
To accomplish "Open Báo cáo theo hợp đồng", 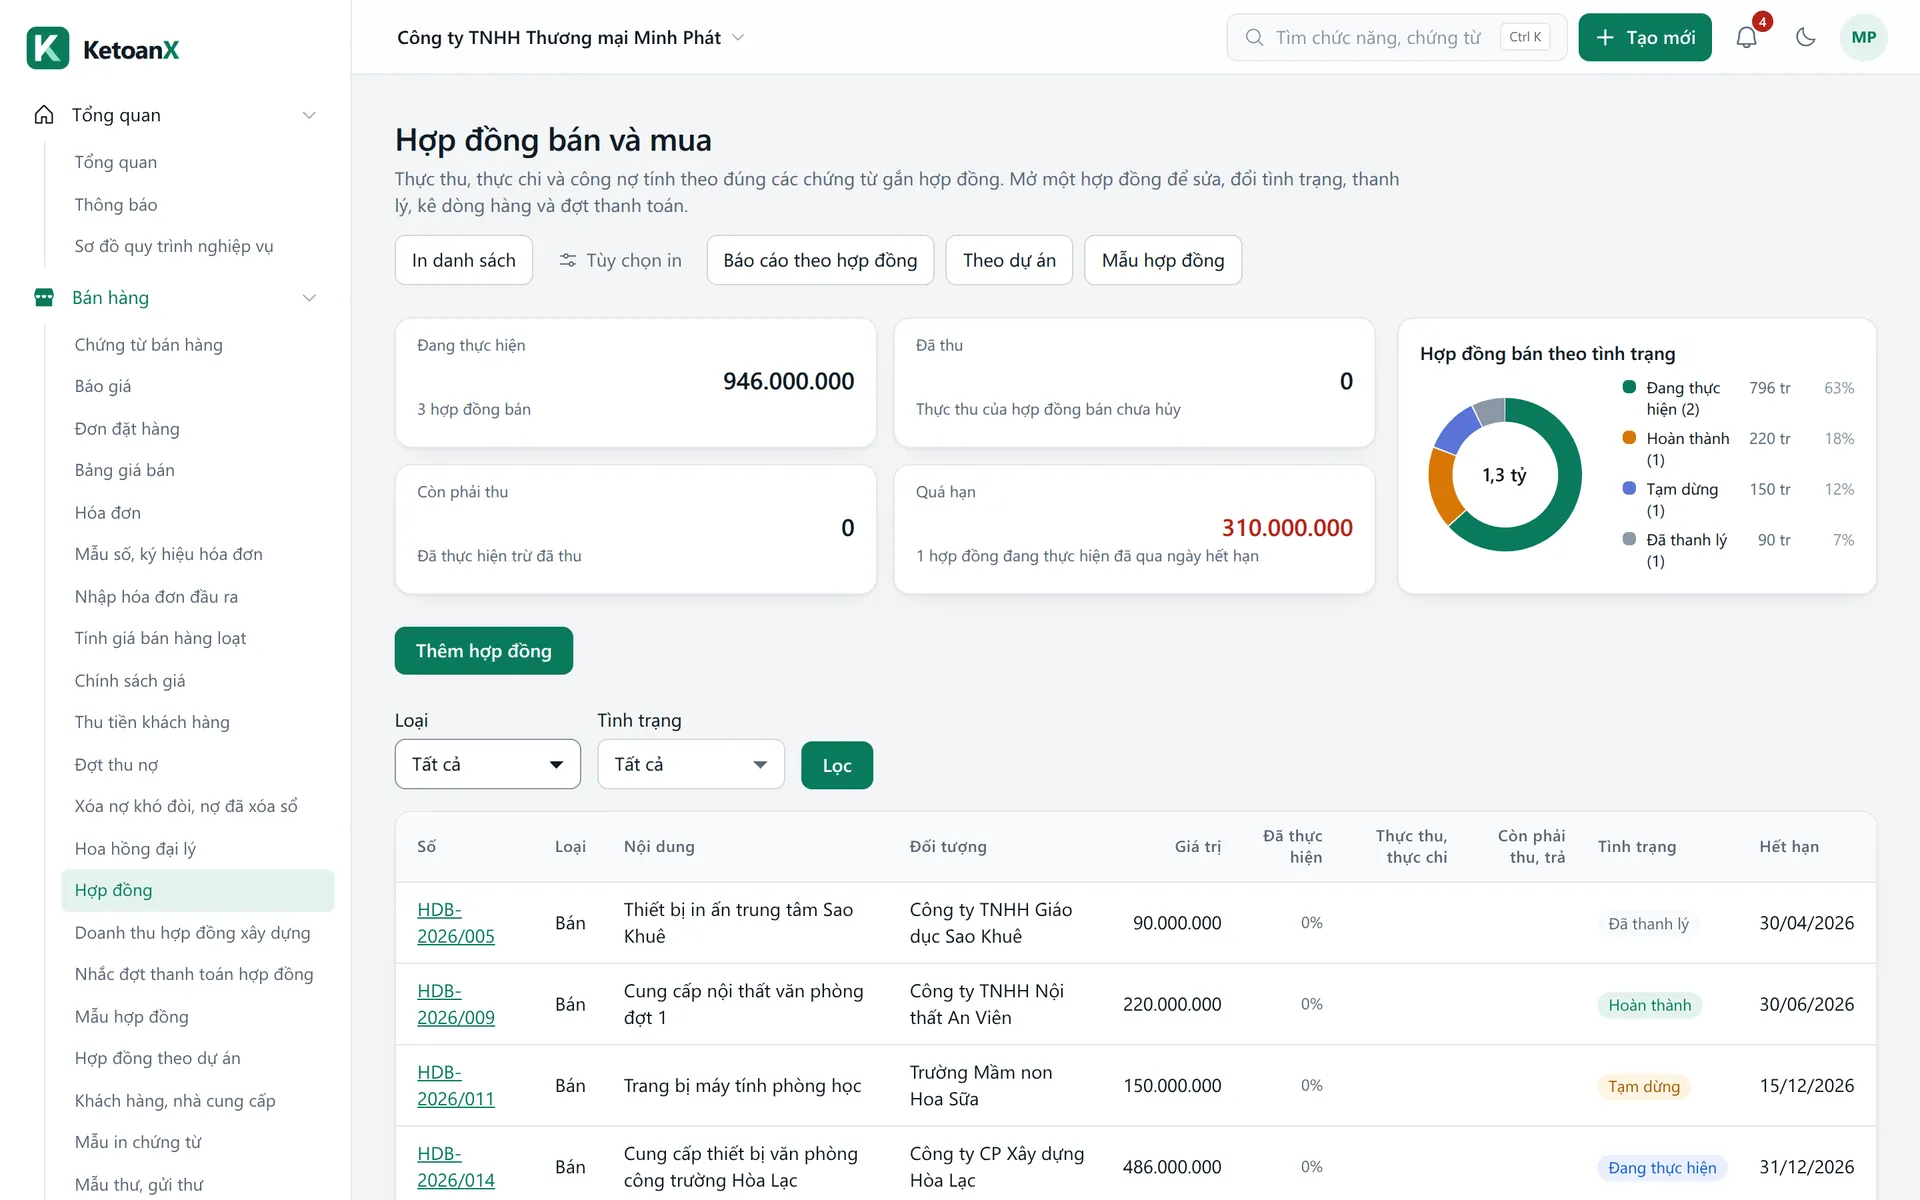I will (820, 260).
